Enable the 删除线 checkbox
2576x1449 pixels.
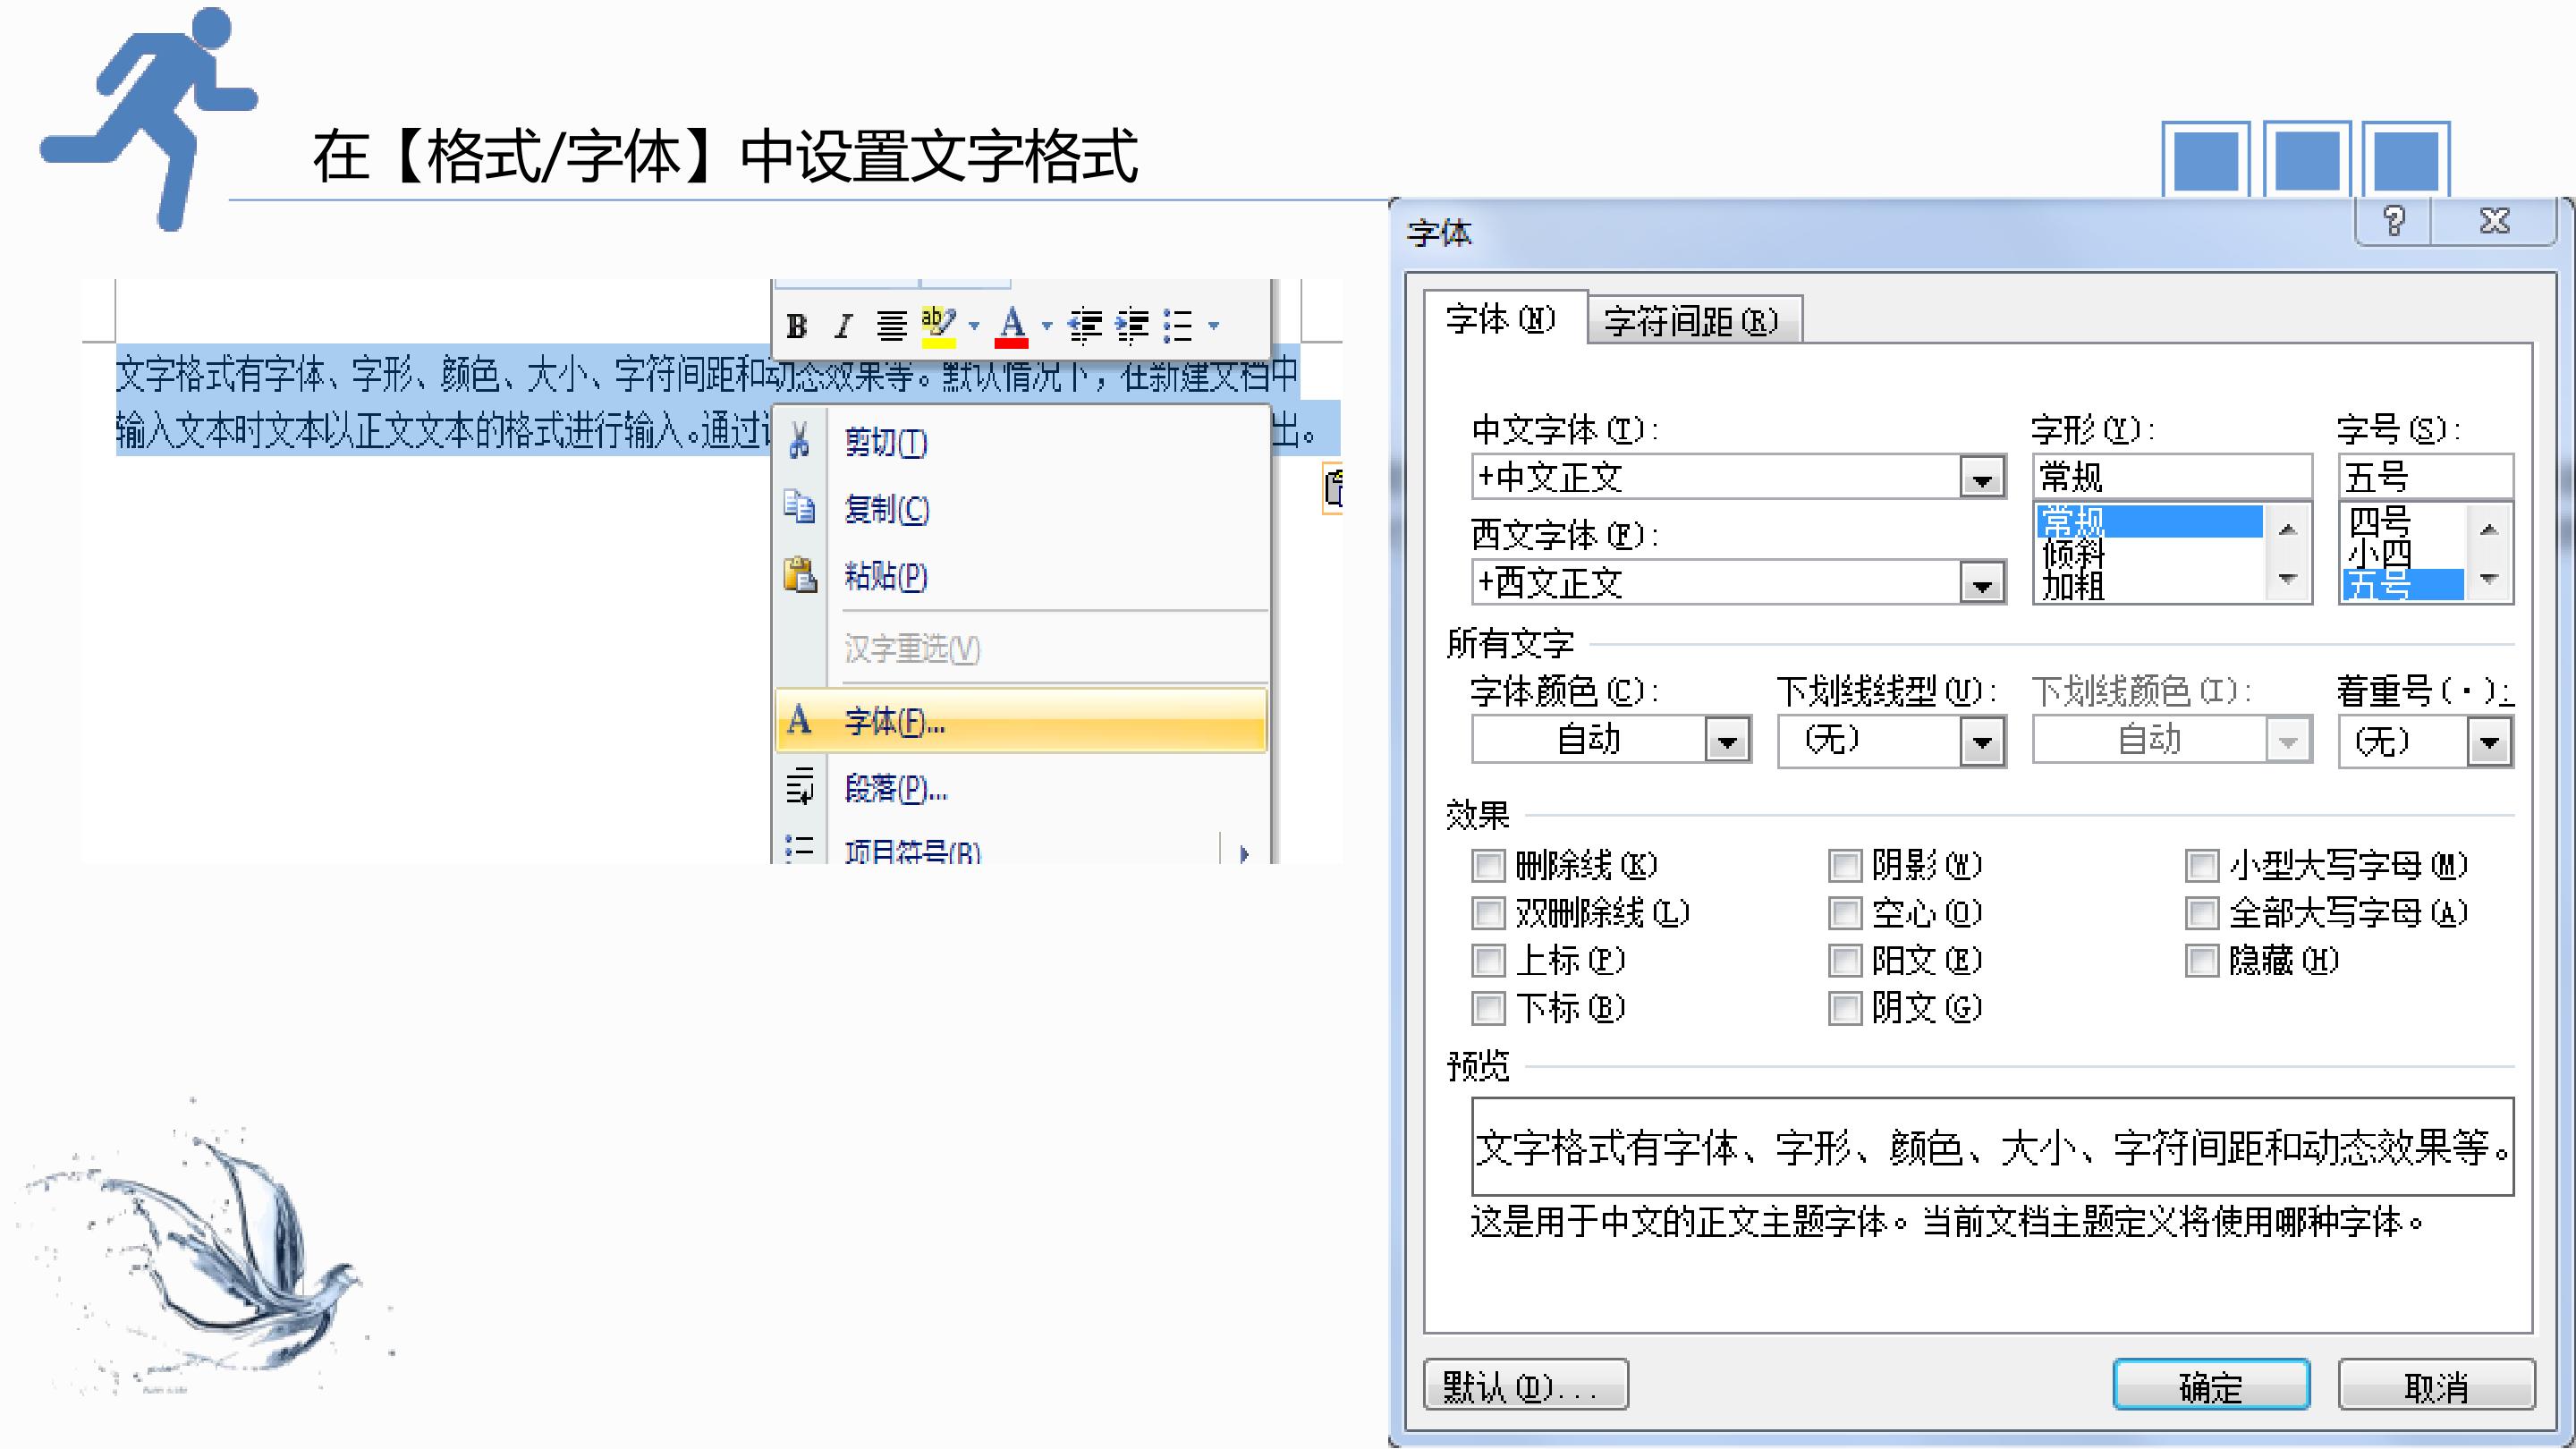[1488, 866]
